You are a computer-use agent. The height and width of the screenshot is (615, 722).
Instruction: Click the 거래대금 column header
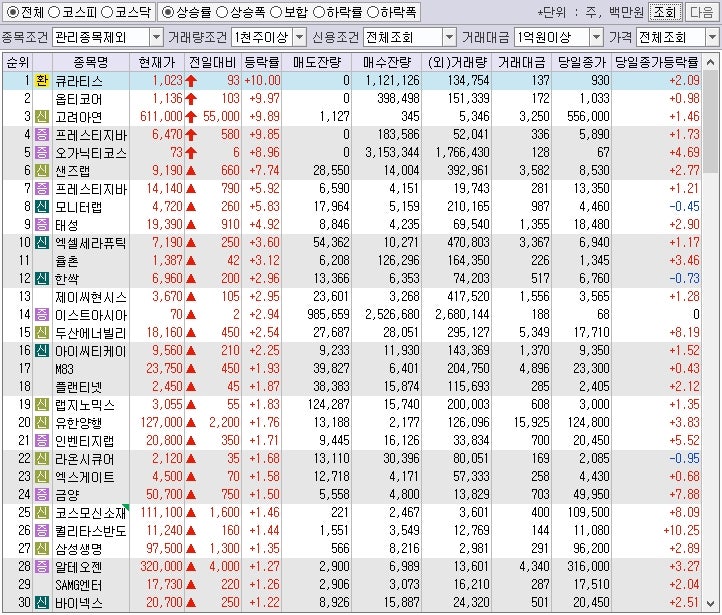tap(521, 62)
